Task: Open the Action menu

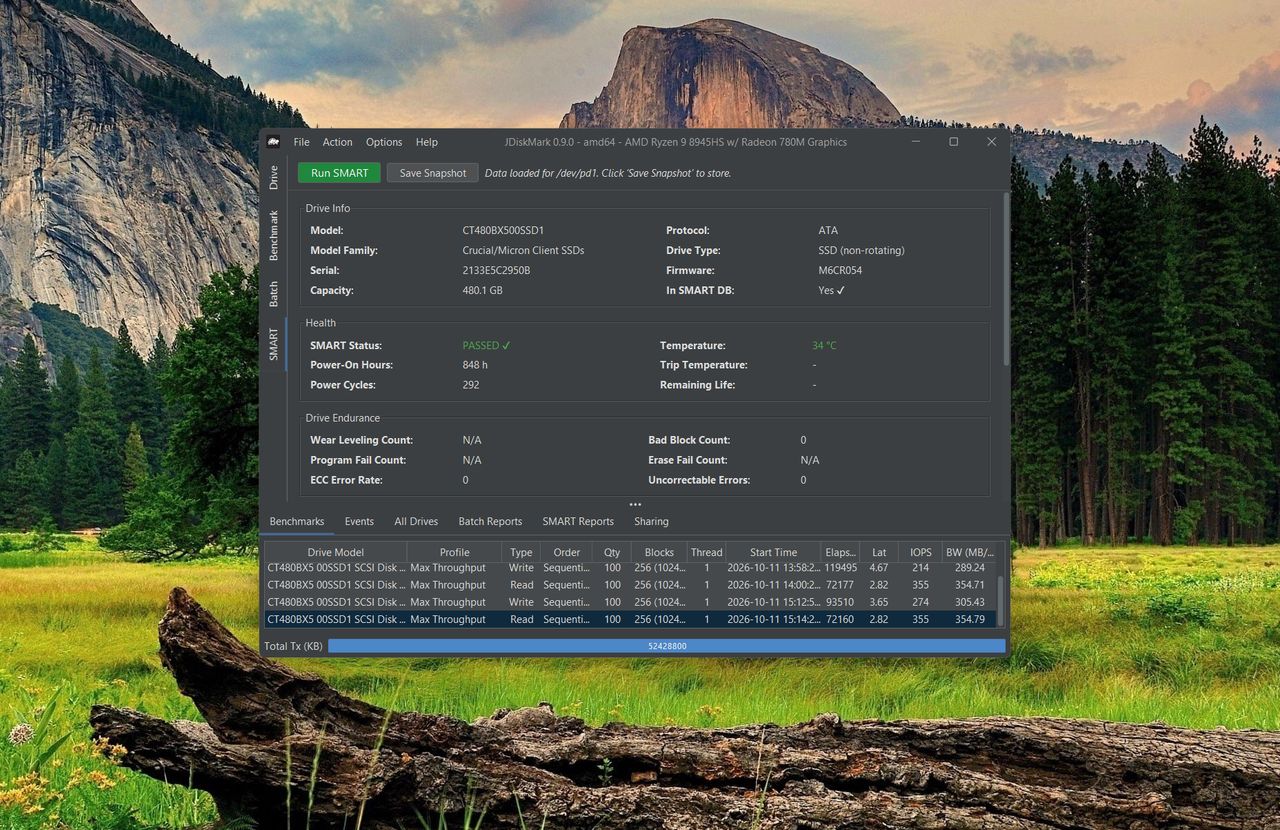Action: click(337, 142)
